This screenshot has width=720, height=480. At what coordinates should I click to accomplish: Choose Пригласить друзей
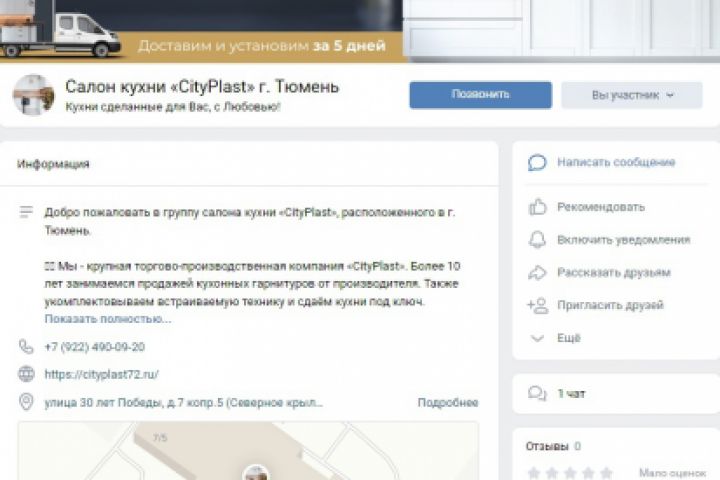(x=610, y=305)
